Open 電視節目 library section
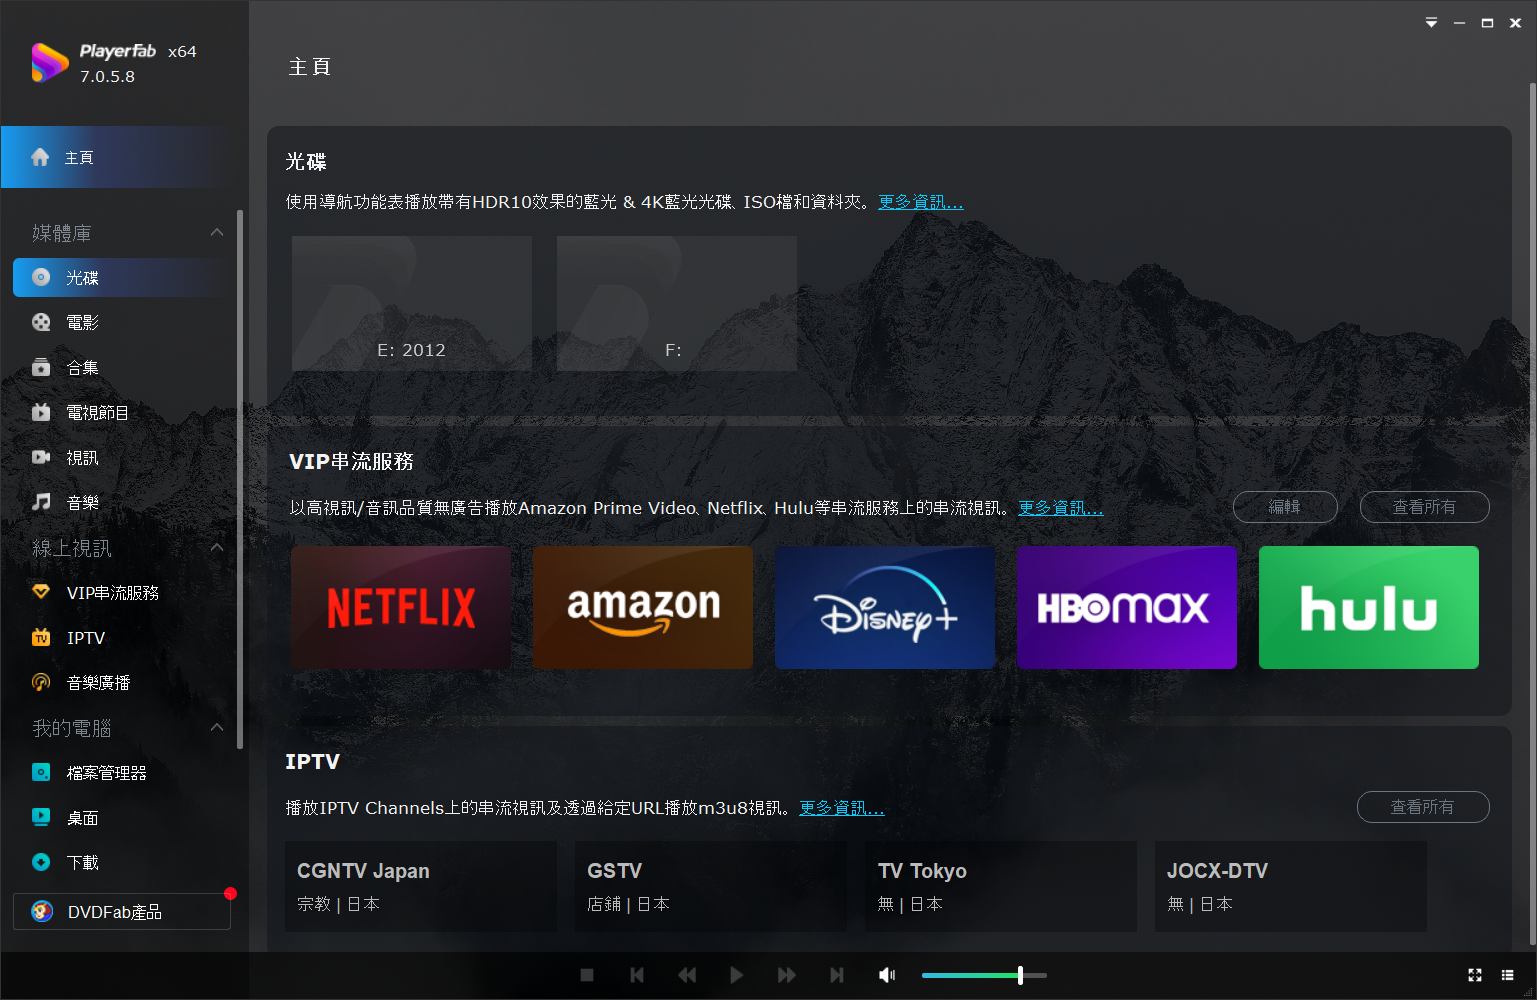 [124, 412]
